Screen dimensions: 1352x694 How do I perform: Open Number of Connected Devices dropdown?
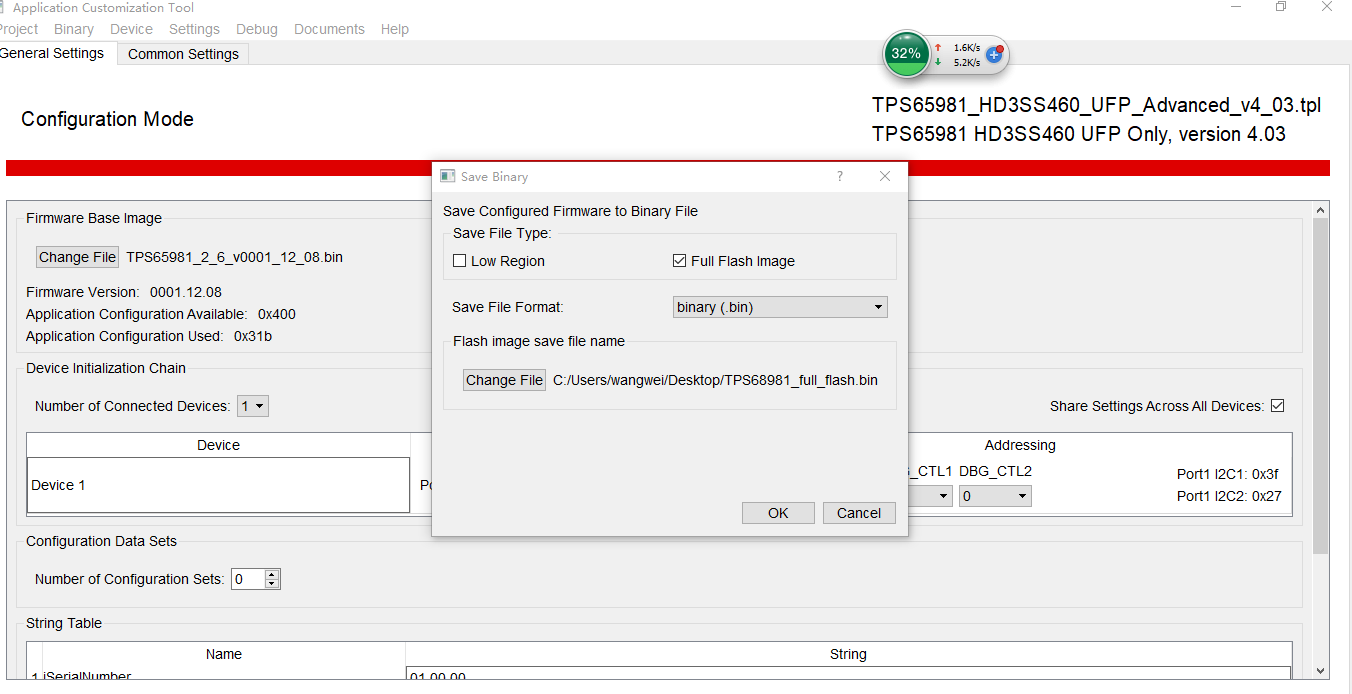point(253,406)
